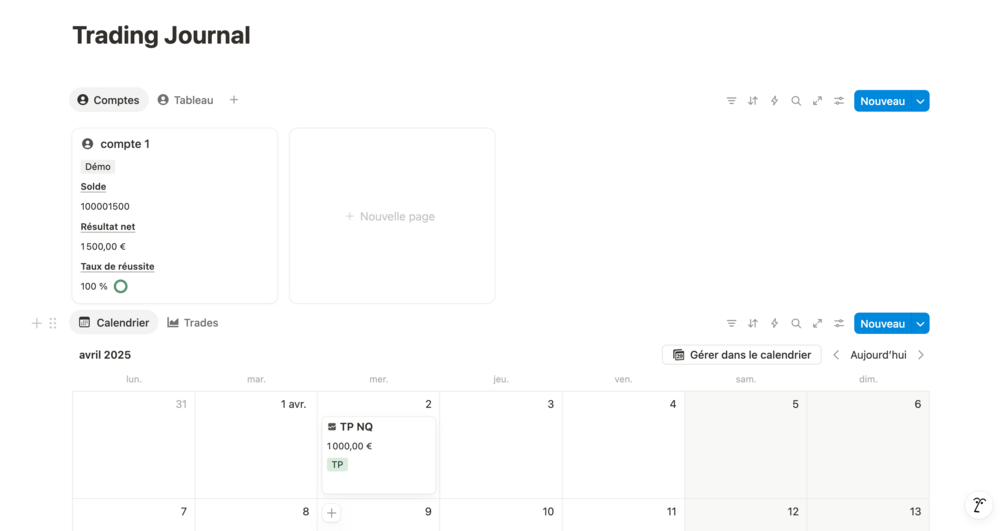Select the April 3 calendar cell
The width and height of the screenshot is (1005, 531).
coord(501,445)
